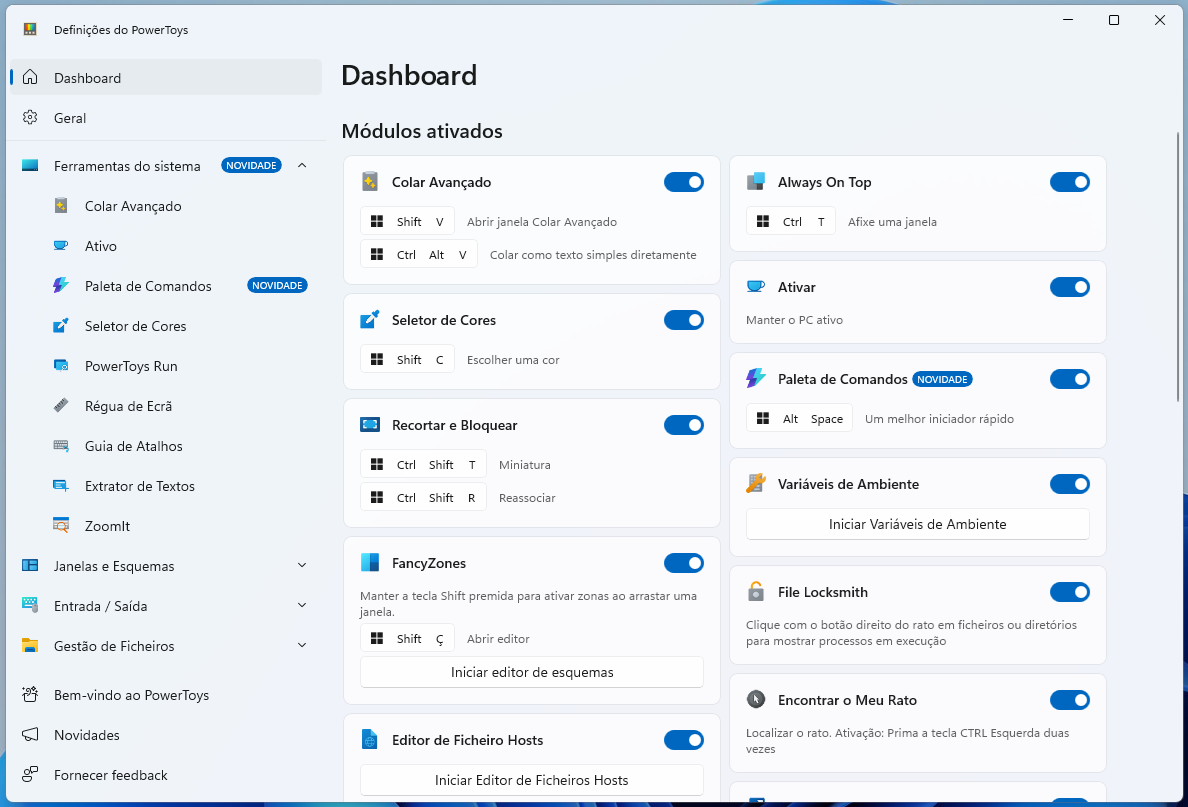Click the Colar Avançado sidebar icon
This screenshot has height=807, width=1188.
coord(61,206)
